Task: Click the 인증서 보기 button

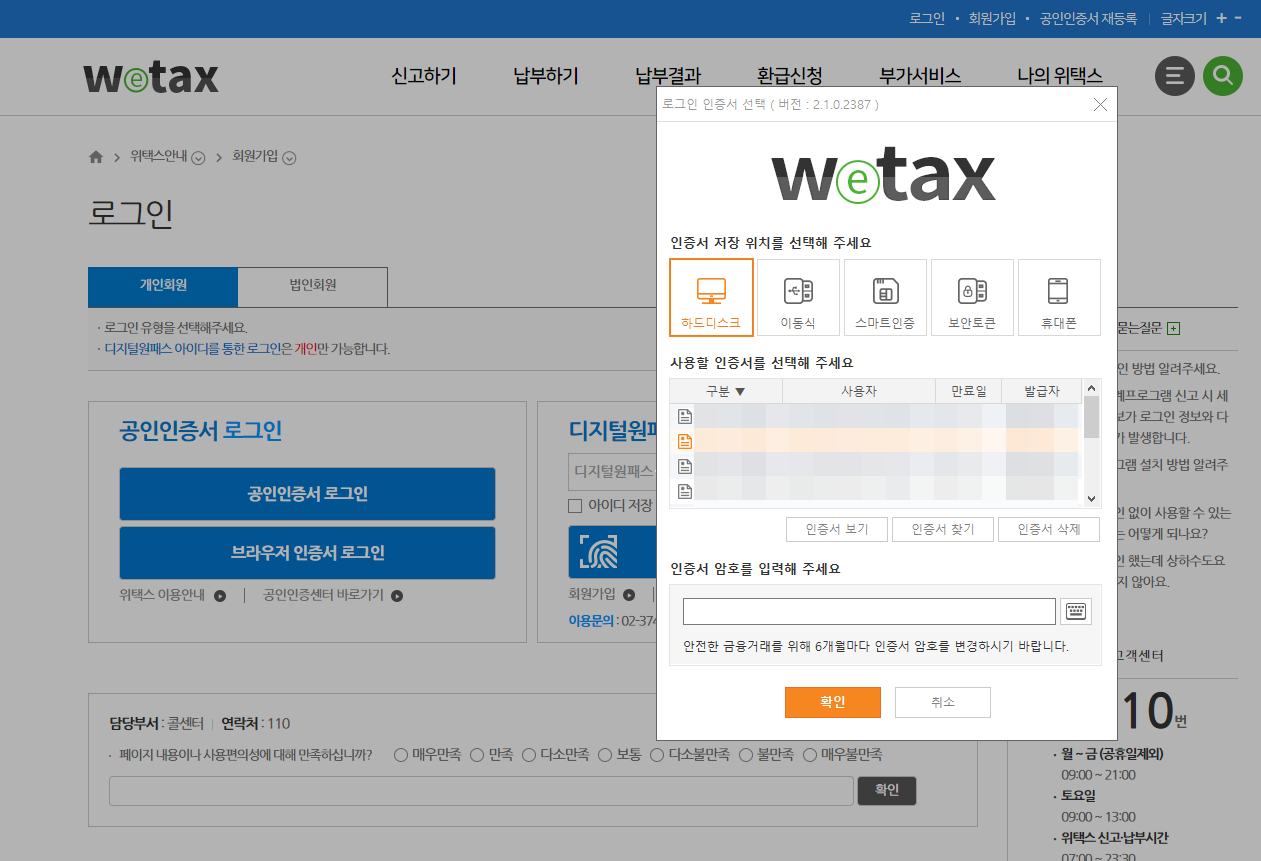Action: pyautogui.click(x=837, y=529)
